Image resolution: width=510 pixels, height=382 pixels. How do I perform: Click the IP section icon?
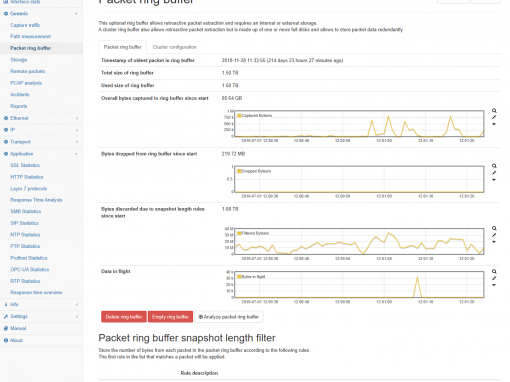(x=6, y=130)
